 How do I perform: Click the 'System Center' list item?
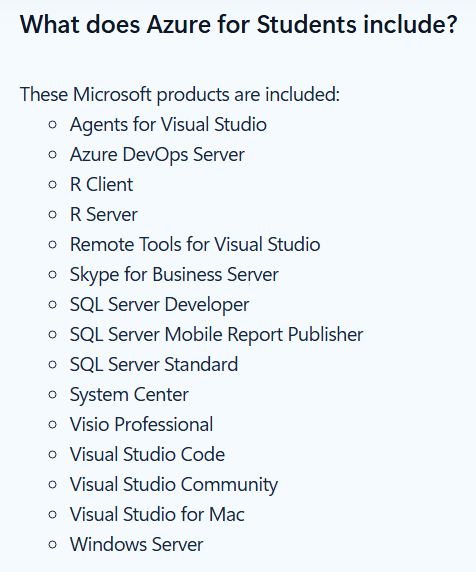tap(129, 394)
